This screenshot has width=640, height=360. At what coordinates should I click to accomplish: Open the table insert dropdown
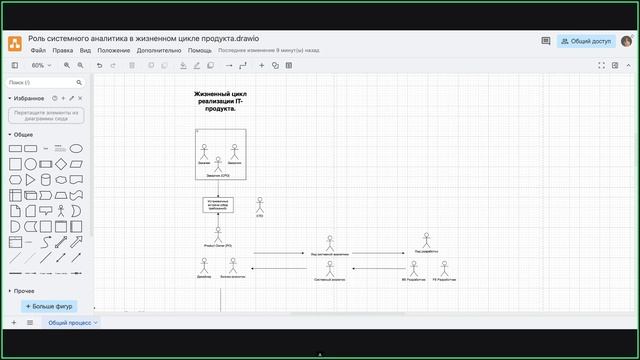pyautogui.click(x=289, y=65)
